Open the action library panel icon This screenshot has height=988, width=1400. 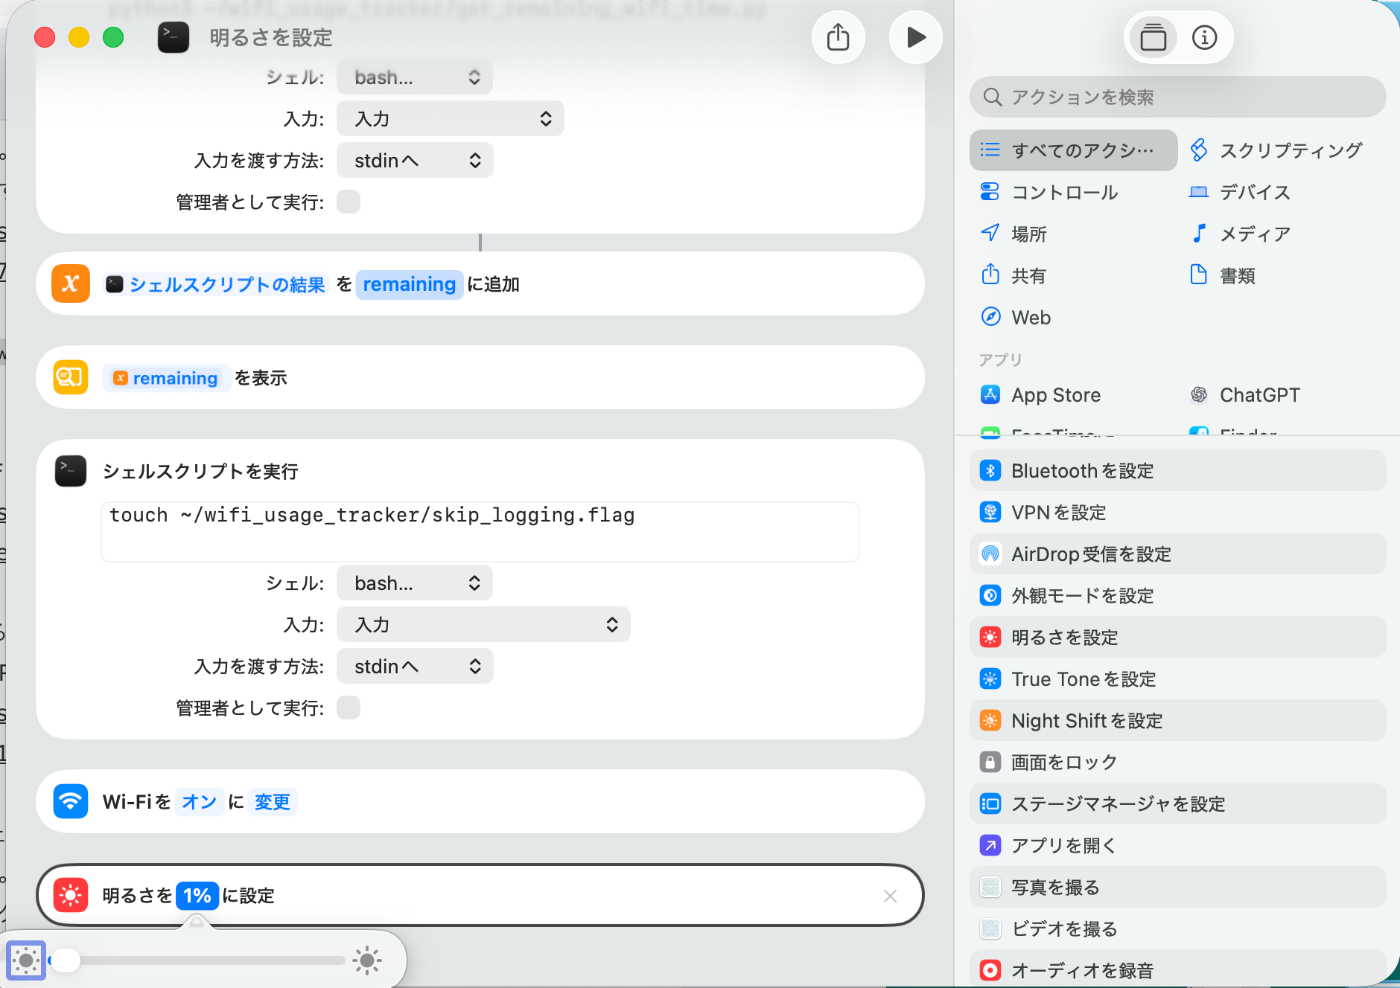tap(1153, 38)
